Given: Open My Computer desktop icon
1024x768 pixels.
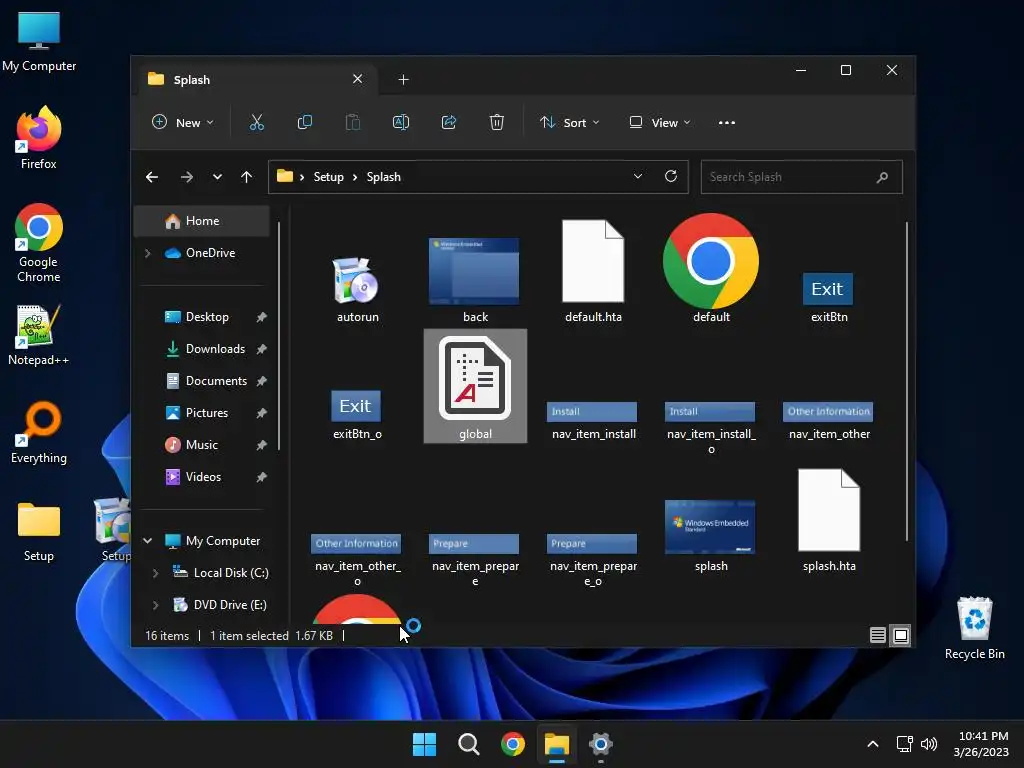Looking at the screenshot, I should pyautogui.click(x=39, y=40).
